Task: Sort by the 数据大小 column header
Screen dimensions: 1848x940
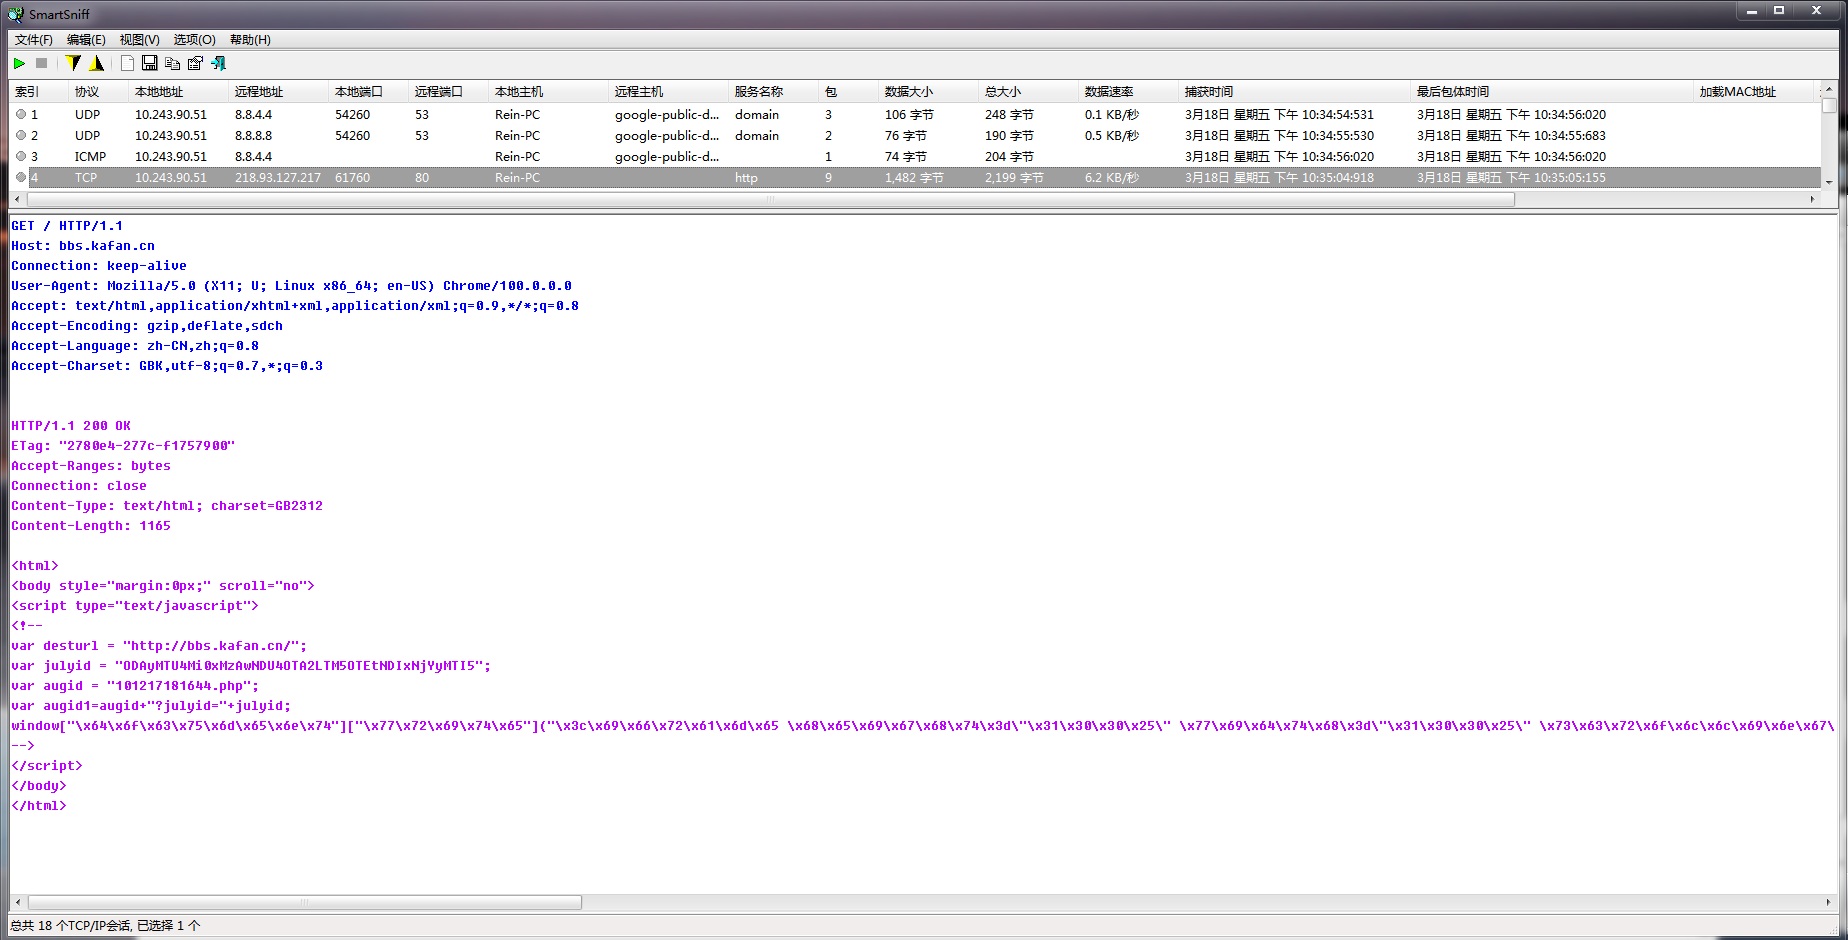Action: pos(908,92)
